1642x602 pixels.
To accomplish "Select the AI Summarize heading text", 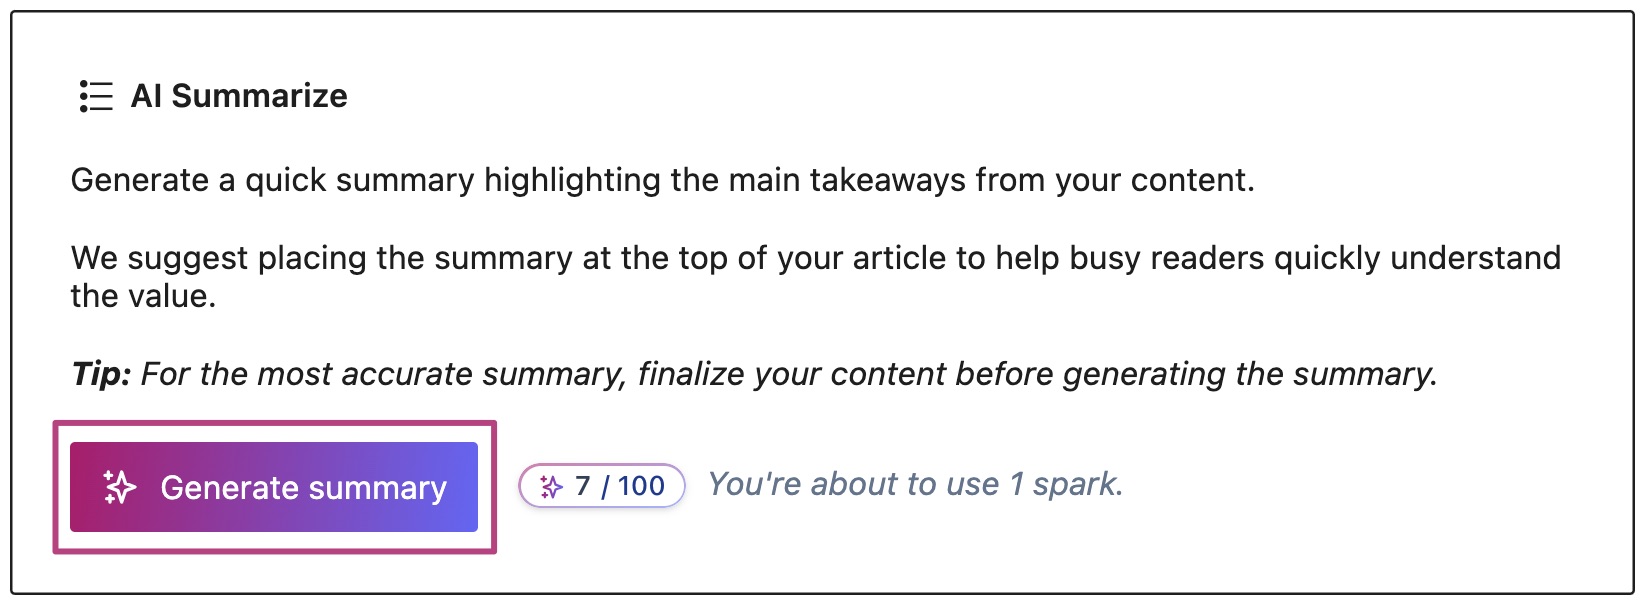I will [x=239, y=96].
